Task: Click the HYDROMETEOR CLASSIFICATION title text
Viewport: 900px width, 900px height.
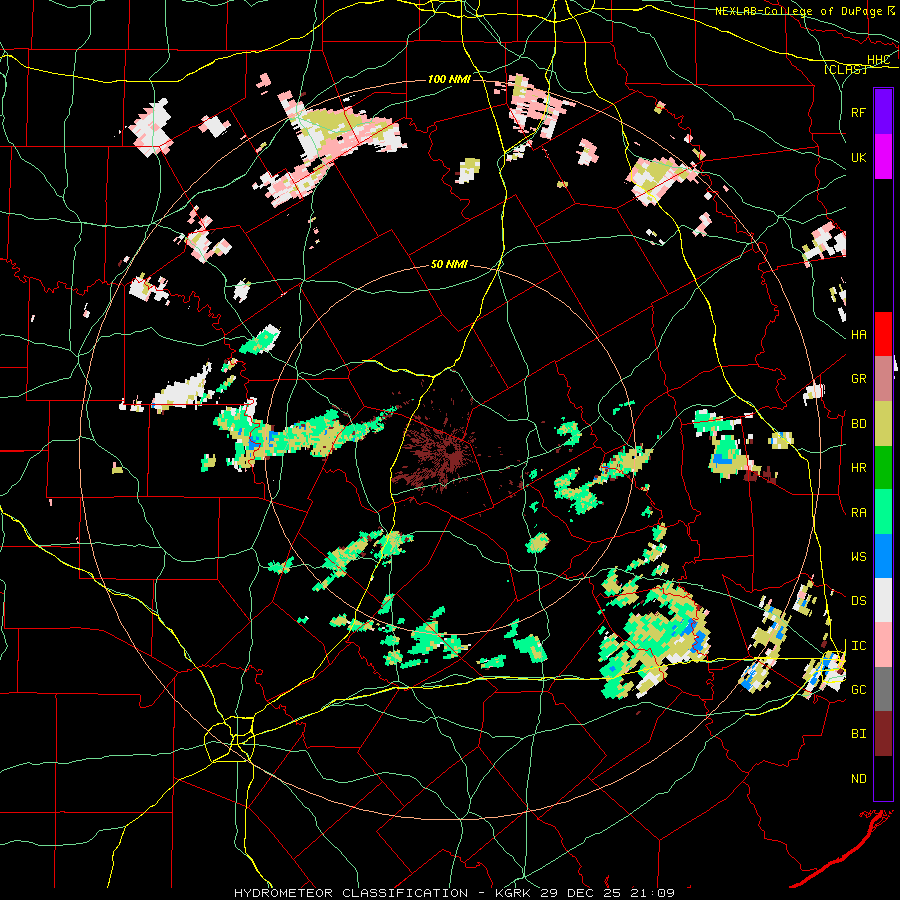Action: 351,893
